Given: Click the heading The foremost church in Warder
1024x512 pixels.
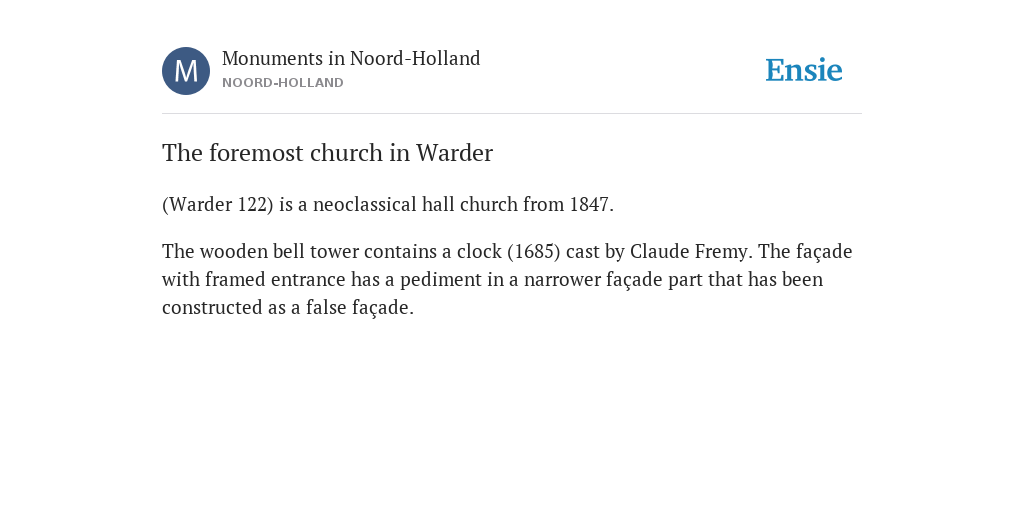Looking at the screenshot, I should 327,153.
